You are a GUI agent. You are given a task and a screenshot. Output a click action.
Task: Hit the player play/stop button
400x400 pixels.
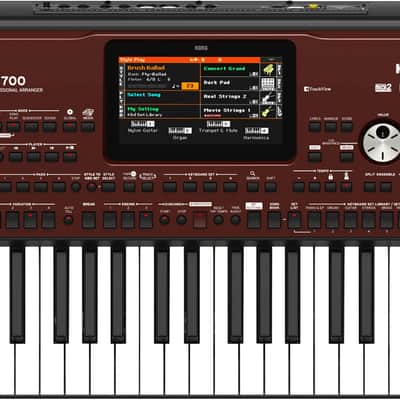pos(70,157)
